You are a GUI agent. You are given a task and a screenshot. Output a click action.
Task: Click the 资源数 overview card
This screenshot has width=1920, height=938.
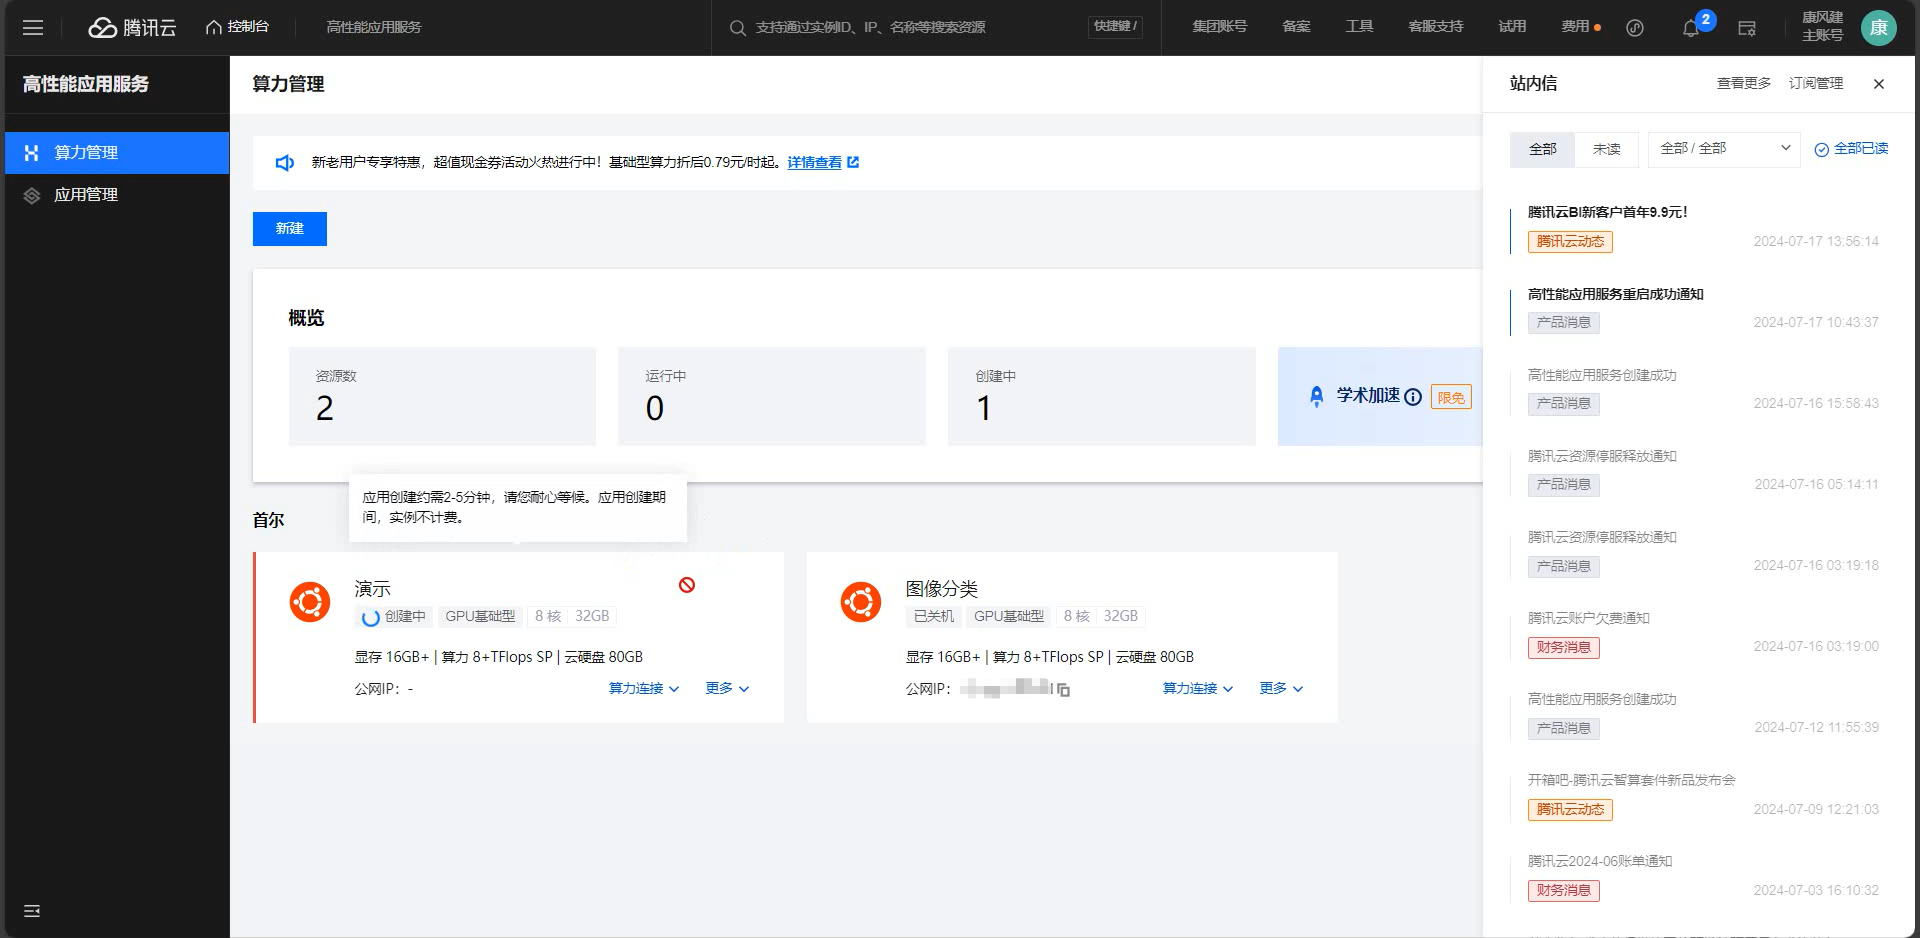tap(442, 396)
